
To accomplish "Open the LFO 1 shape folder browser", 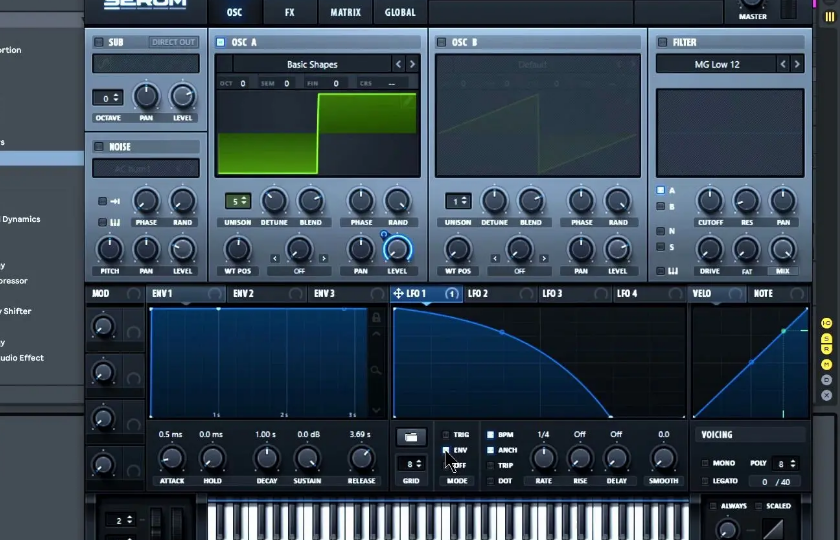I will pyautogui.click(x=411, y=437).
